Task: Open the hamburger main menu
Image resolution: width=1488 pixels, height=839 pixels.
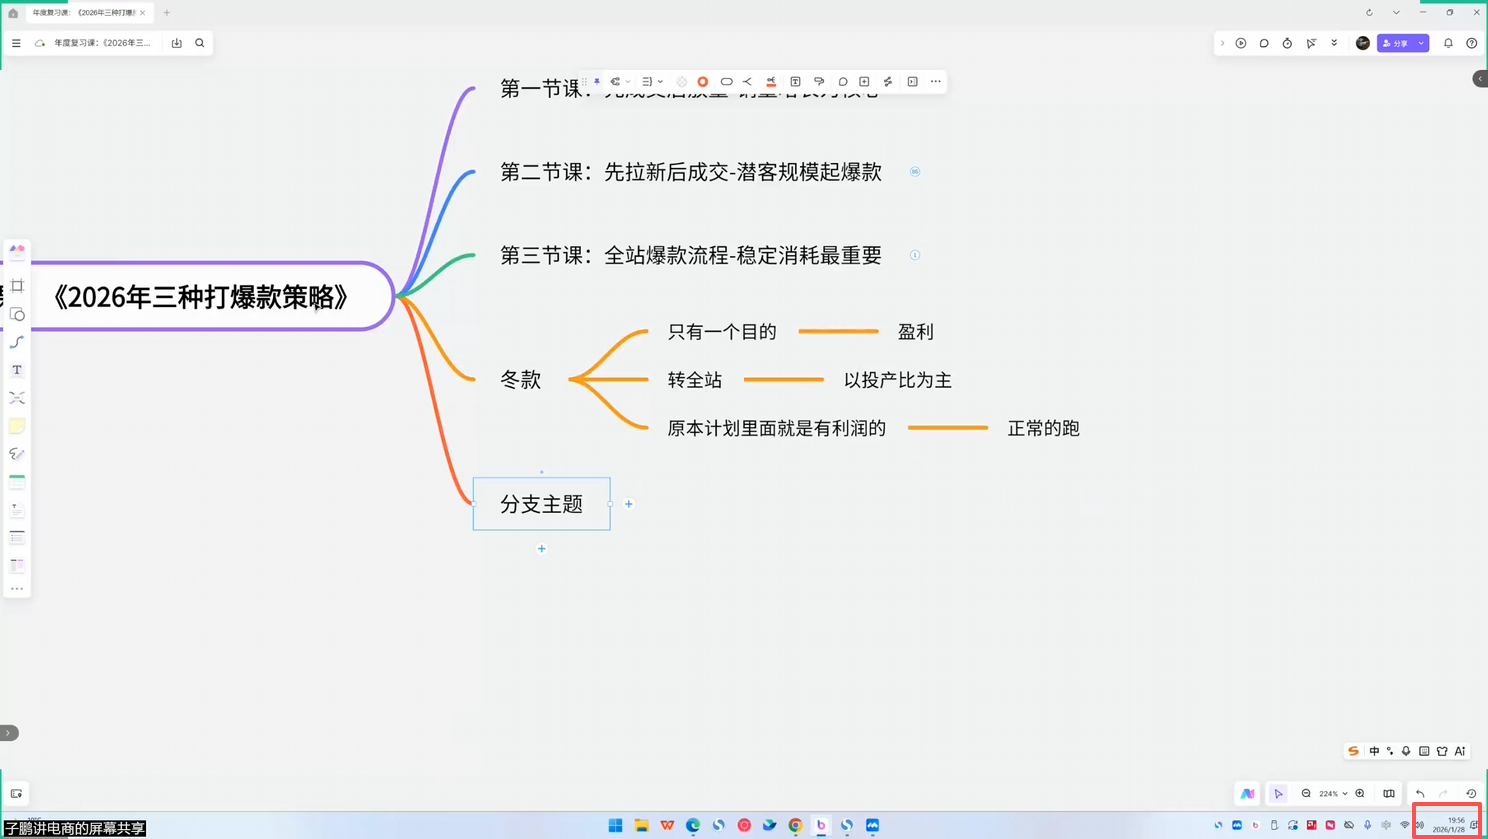Action: pos(16,43)
